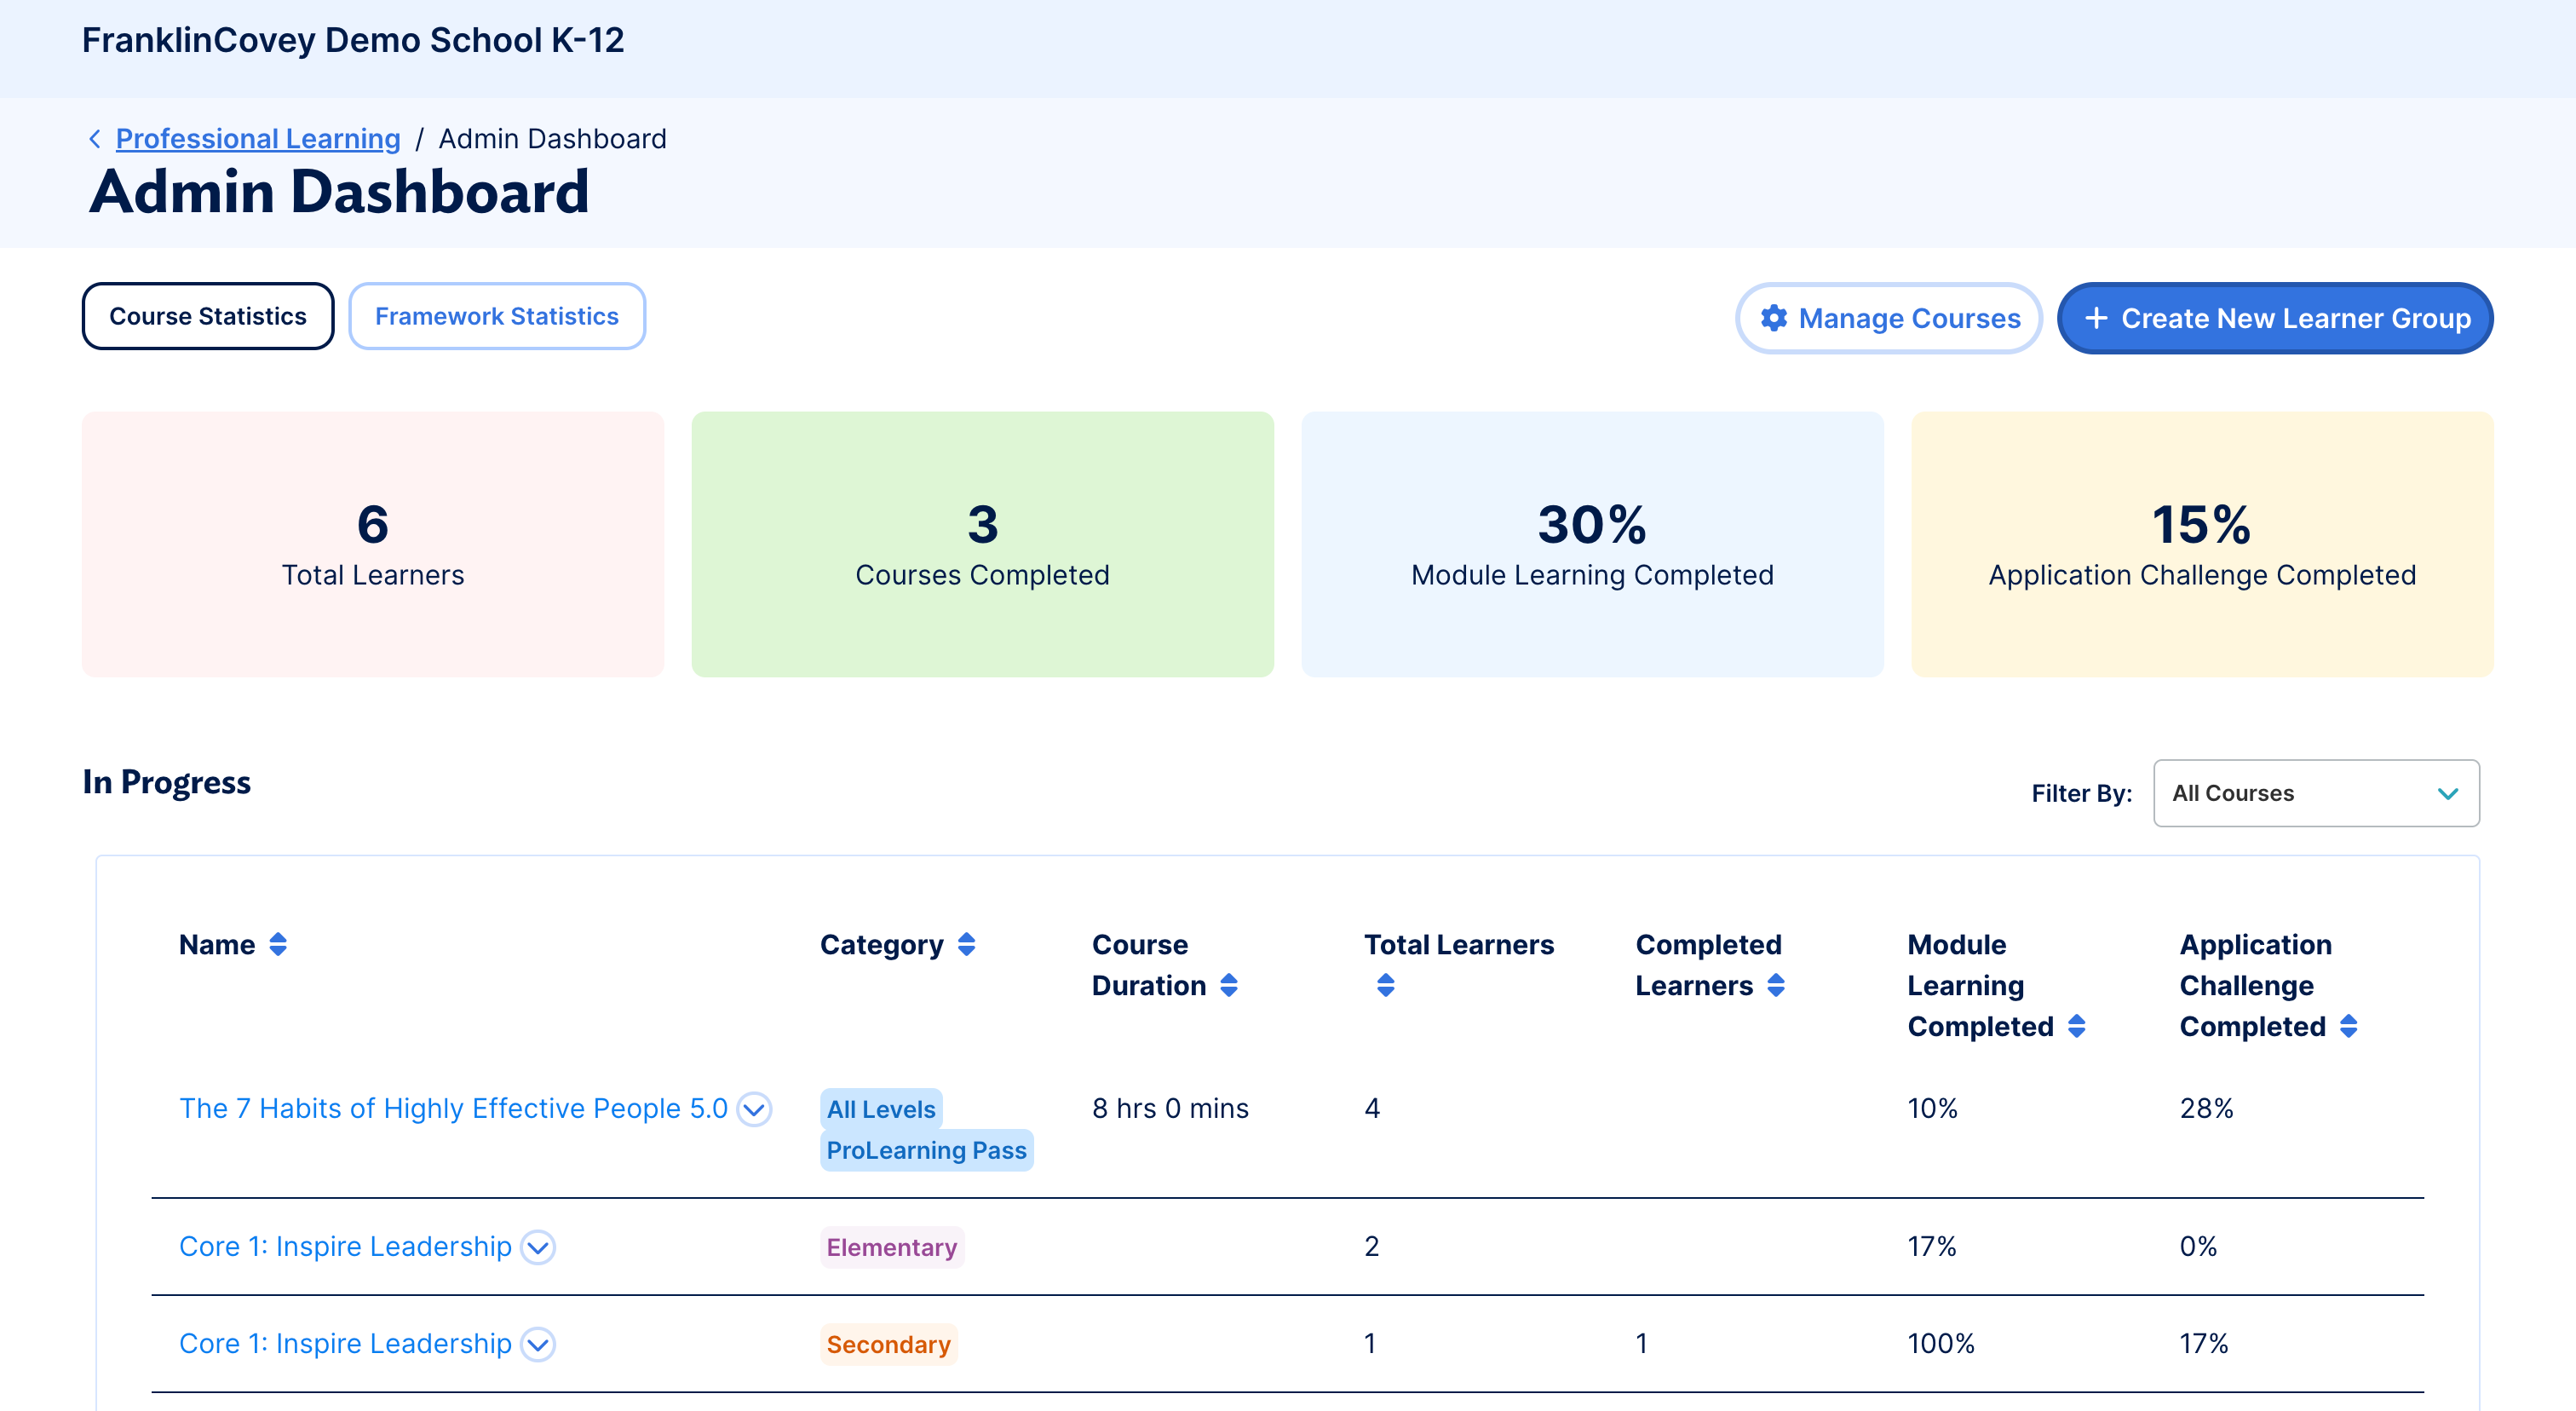Sort by Completed Learners column
This screenshot has width=2576, height=1411.
(x=1776, y=986)
